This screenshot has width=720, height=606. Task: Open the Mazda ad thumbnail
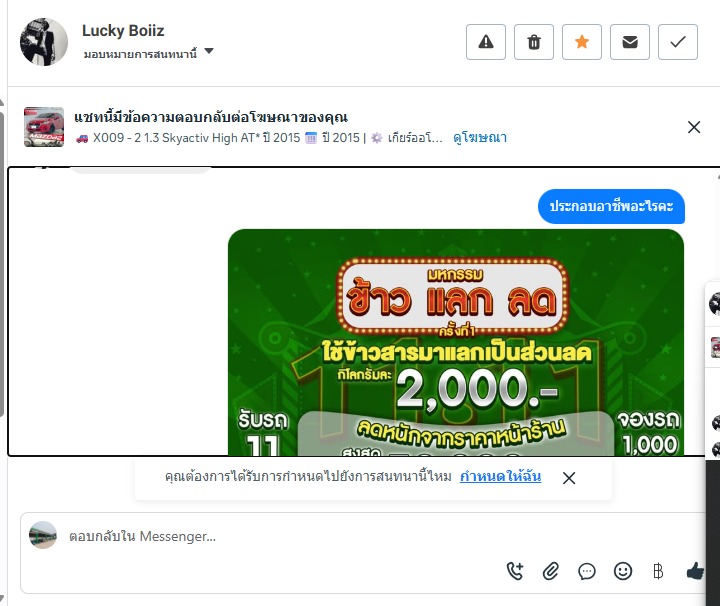pos(44,127)
